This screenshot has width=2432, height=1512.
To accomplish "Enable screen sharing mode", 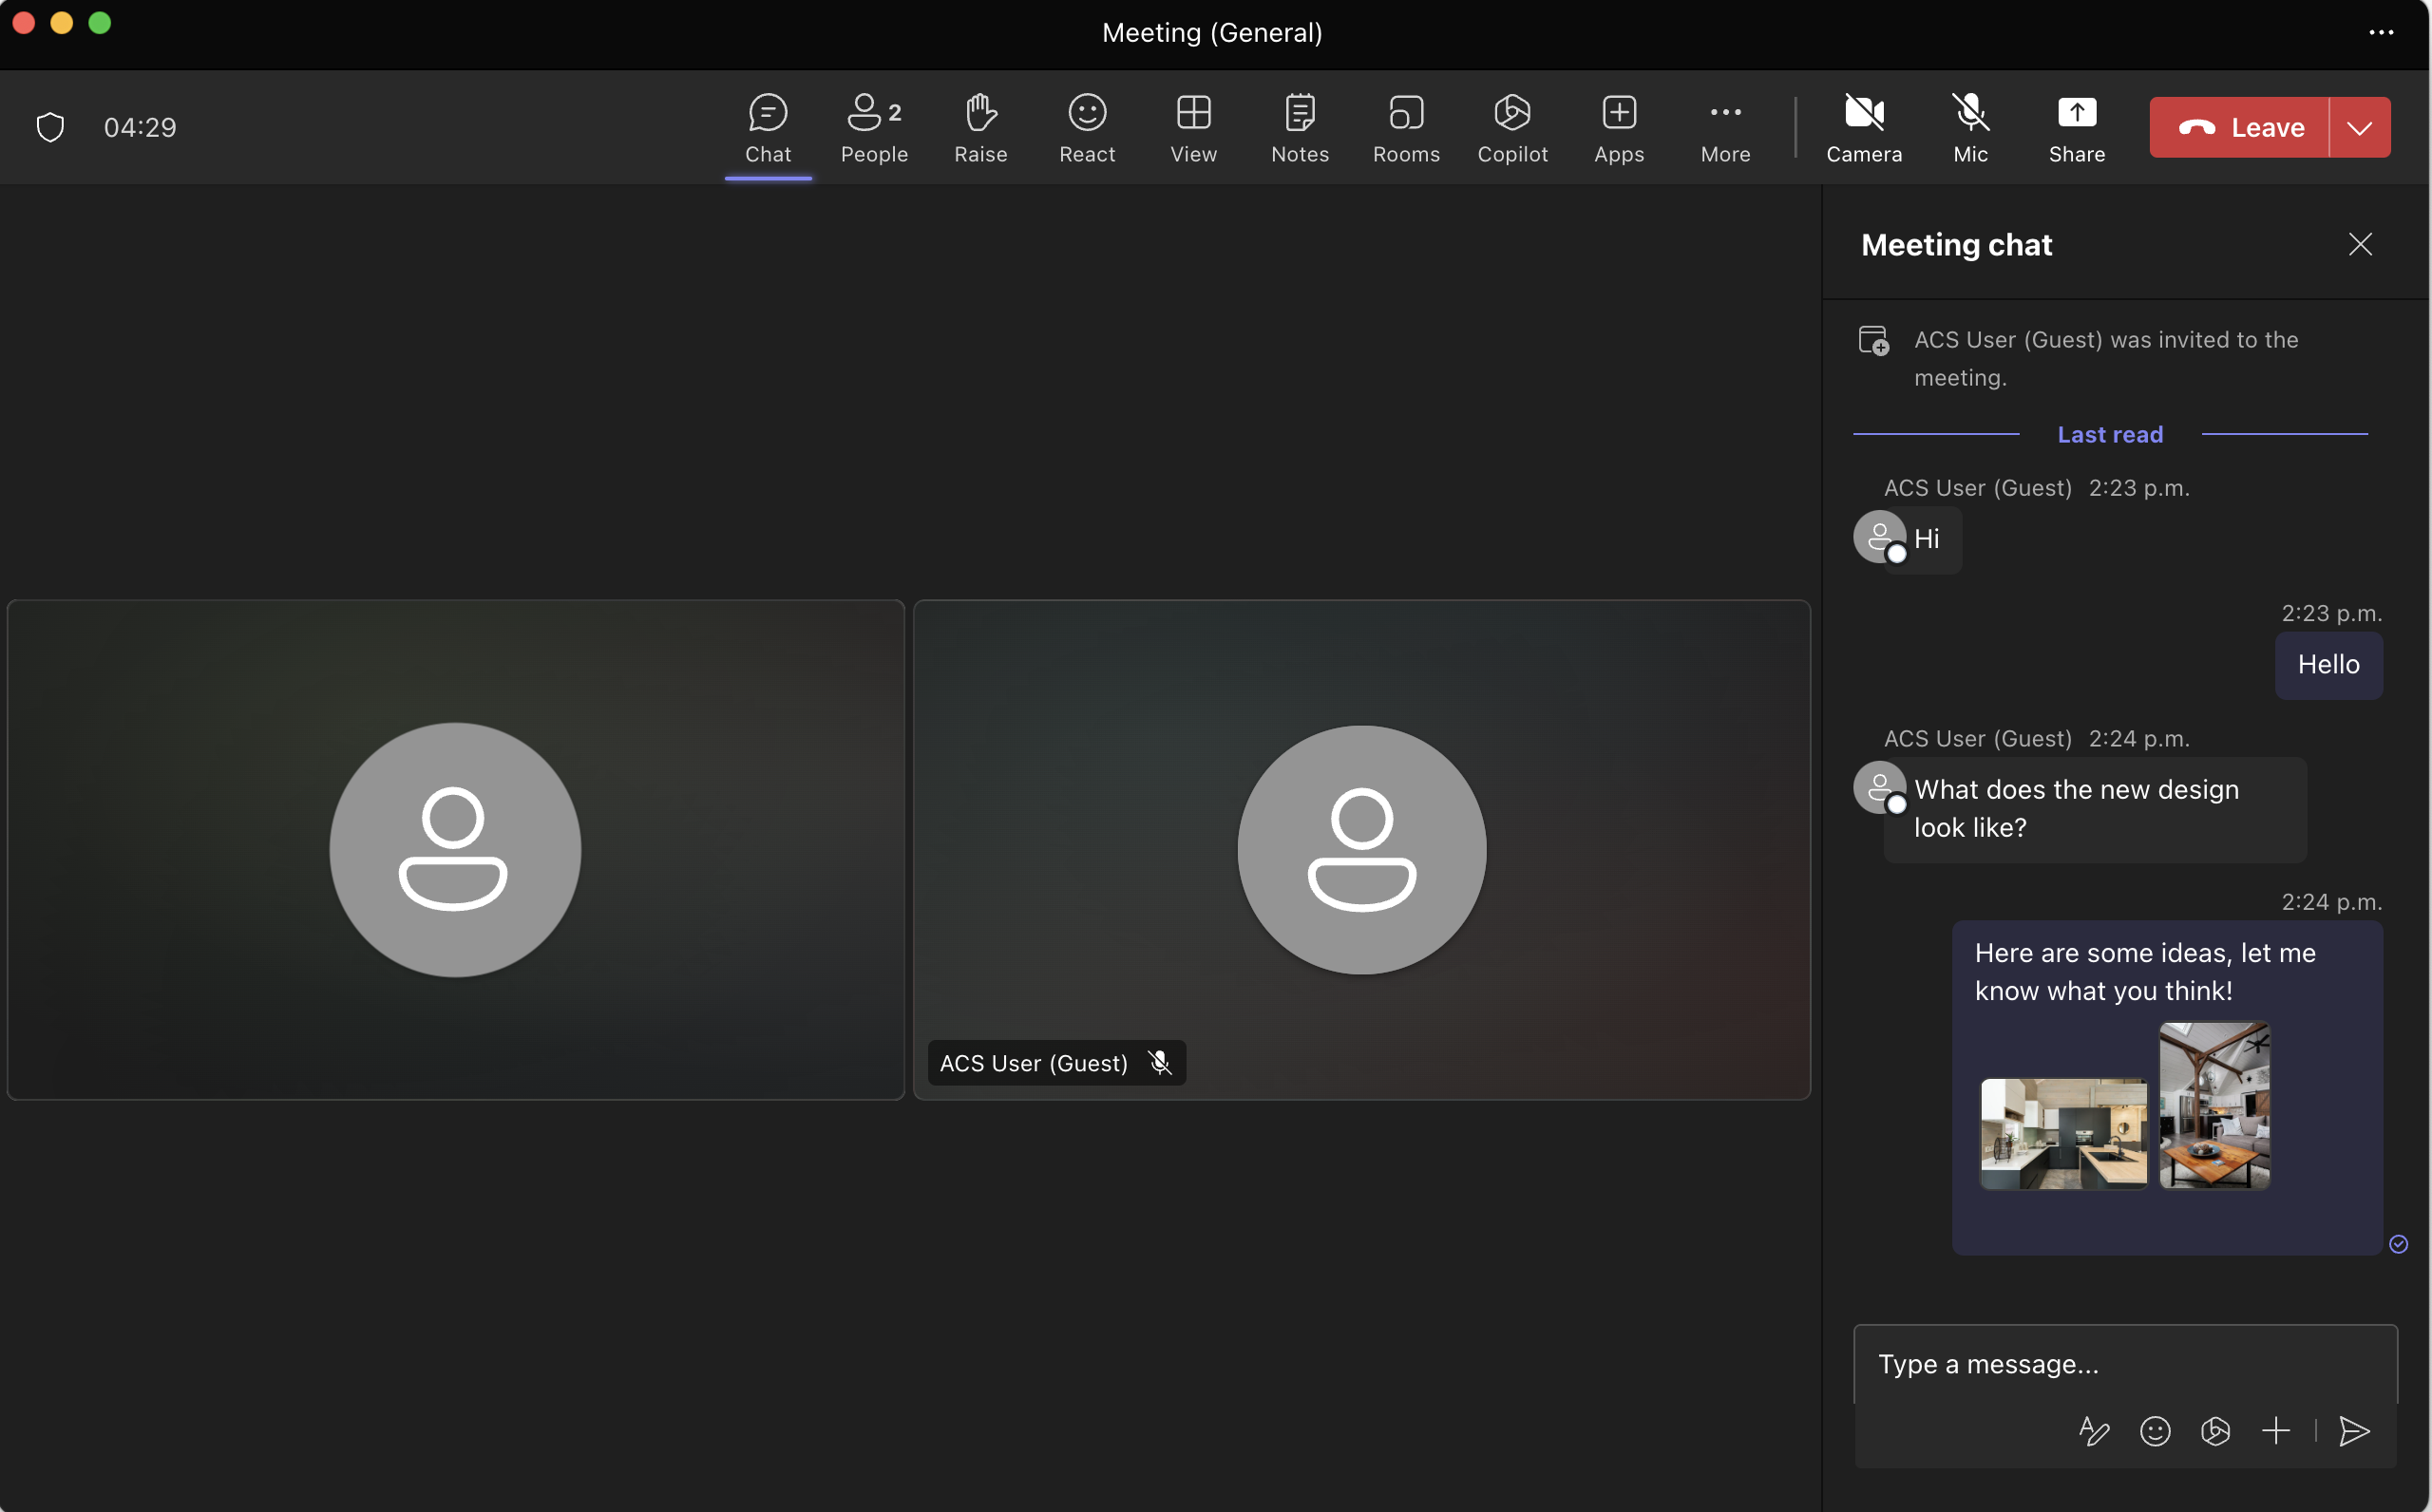I will pyautogui.click(x=2077, y=127).
